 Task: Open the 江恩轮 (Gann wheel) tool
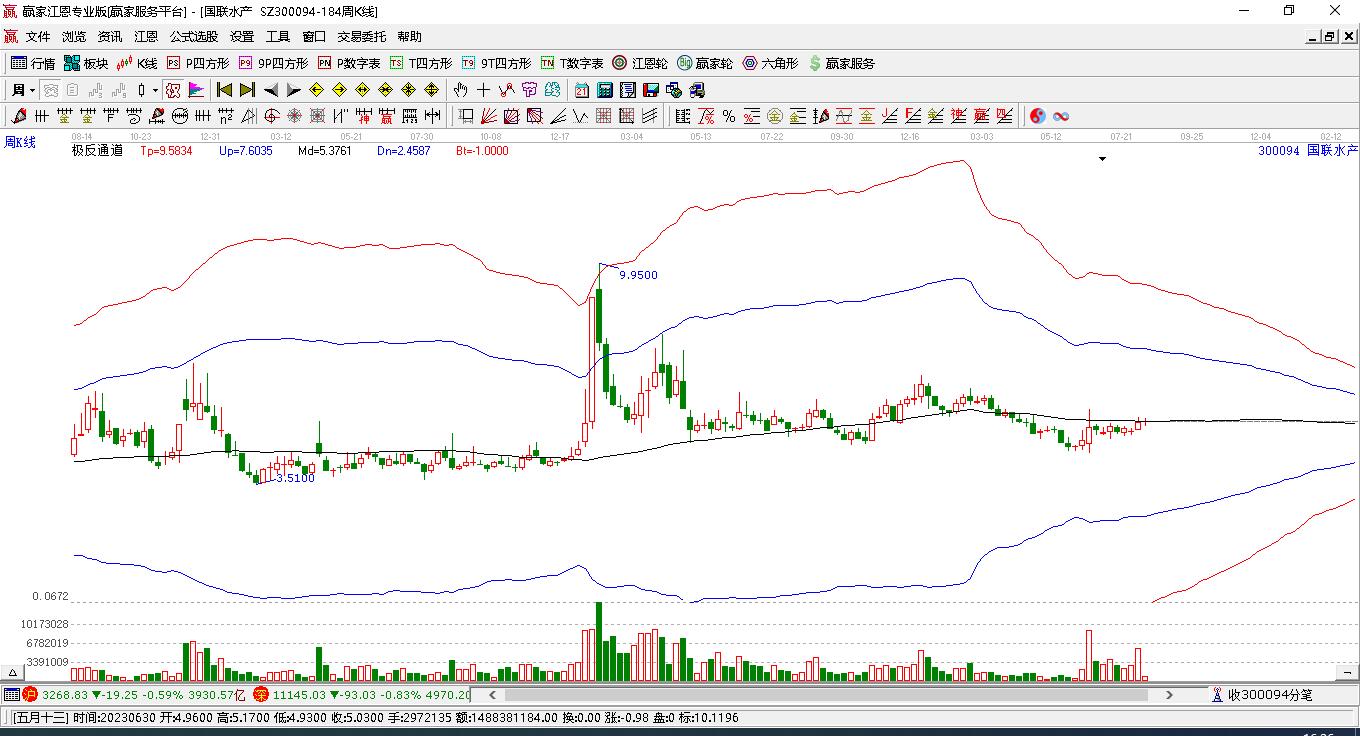(x=640, y=63)
